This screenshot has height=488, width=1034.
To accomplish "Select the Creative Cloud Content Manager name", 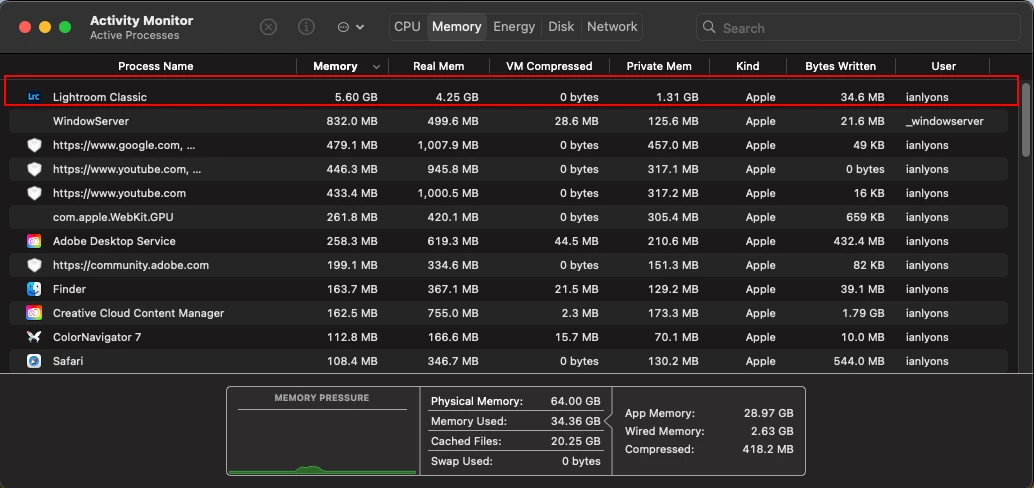I will 138,313.
